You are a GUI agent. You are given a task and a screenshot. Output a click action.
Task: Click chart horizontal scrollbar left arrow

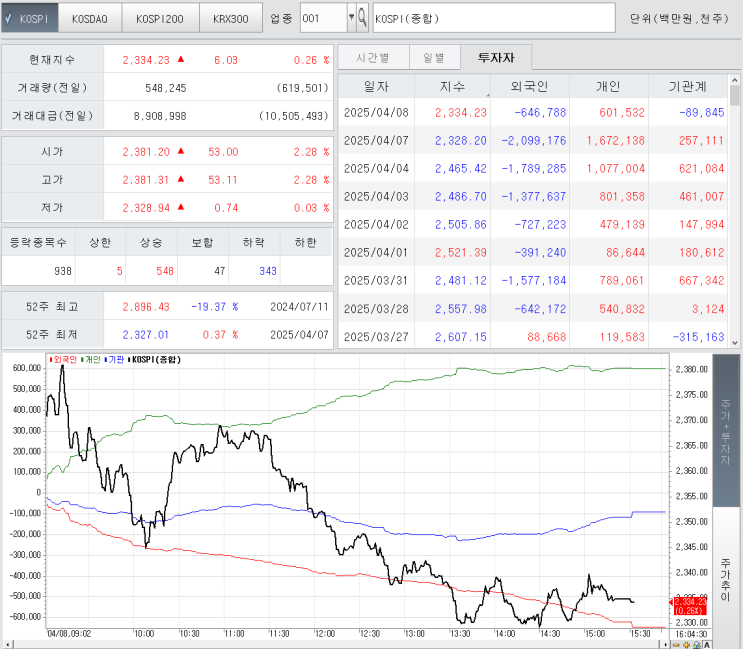(x=6, y=645)
